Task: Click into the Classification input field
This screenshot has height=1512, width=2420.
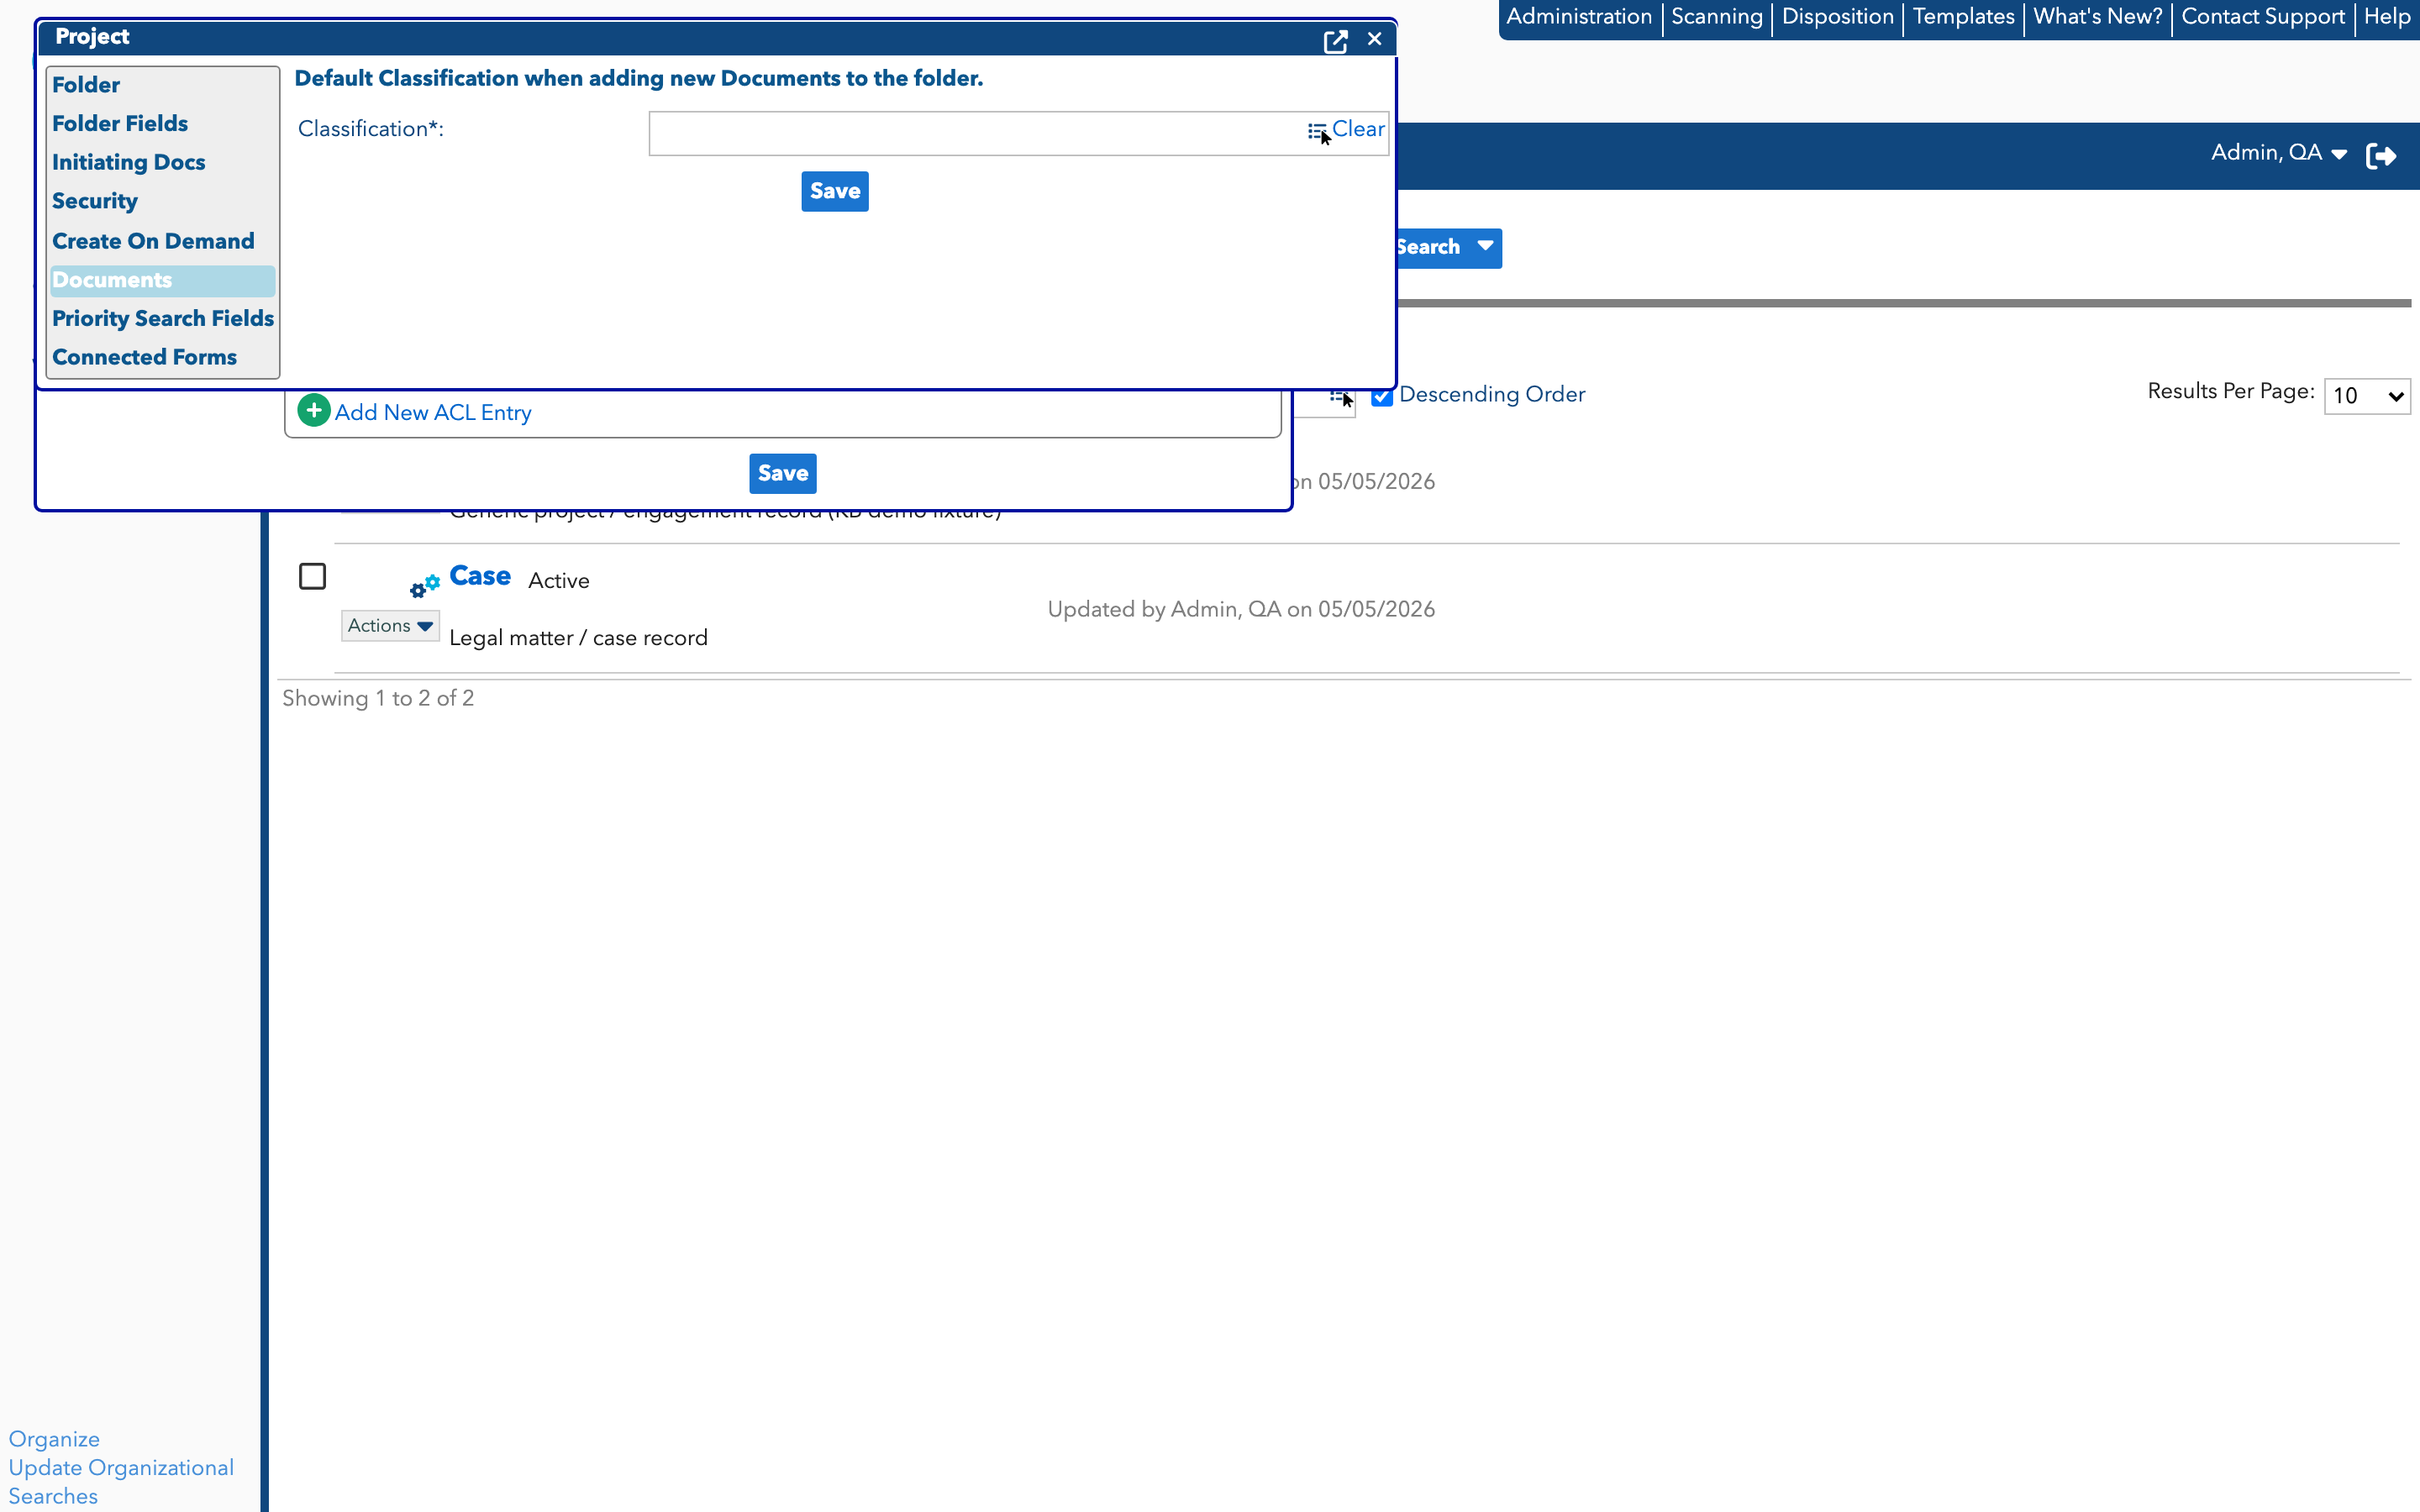Action: point(976,134)
